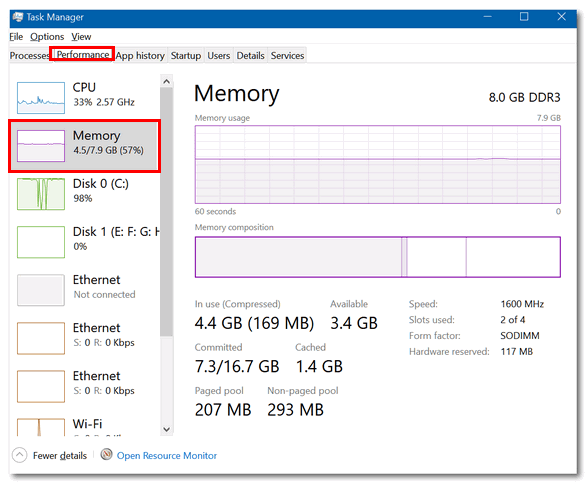Select the Not connected Ethernet thumbnail
This screenshot has height=484, width=587.
pyautogui.click(x=41, y=290)
